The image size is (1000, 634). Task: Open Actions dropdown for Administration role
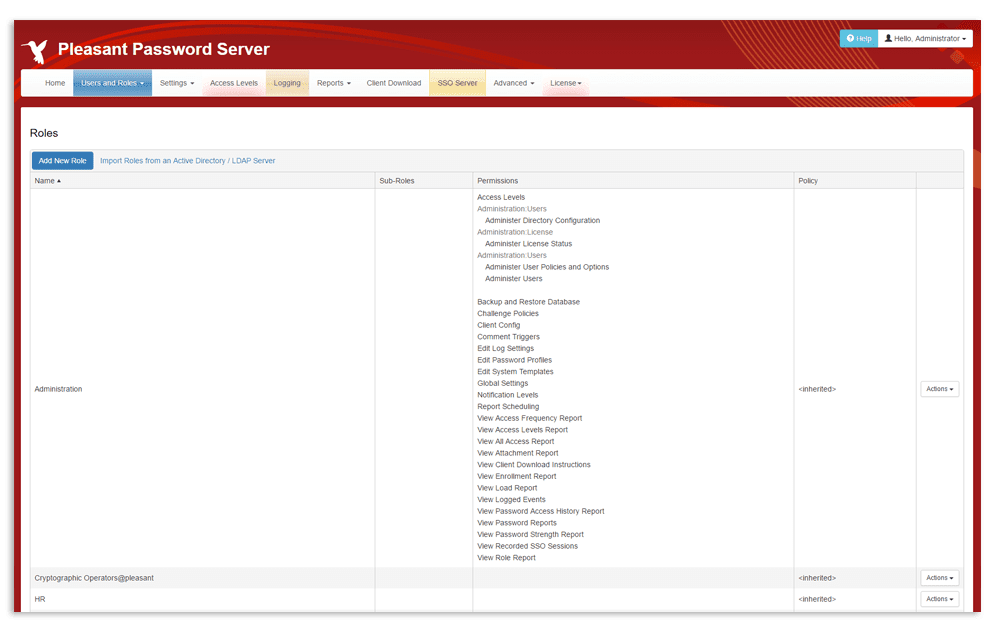click(939, 389)
